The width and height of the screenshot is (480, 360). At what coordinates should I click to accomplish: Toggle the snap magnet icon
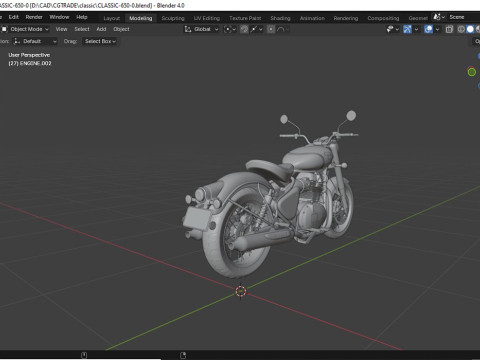coord(244,29)
